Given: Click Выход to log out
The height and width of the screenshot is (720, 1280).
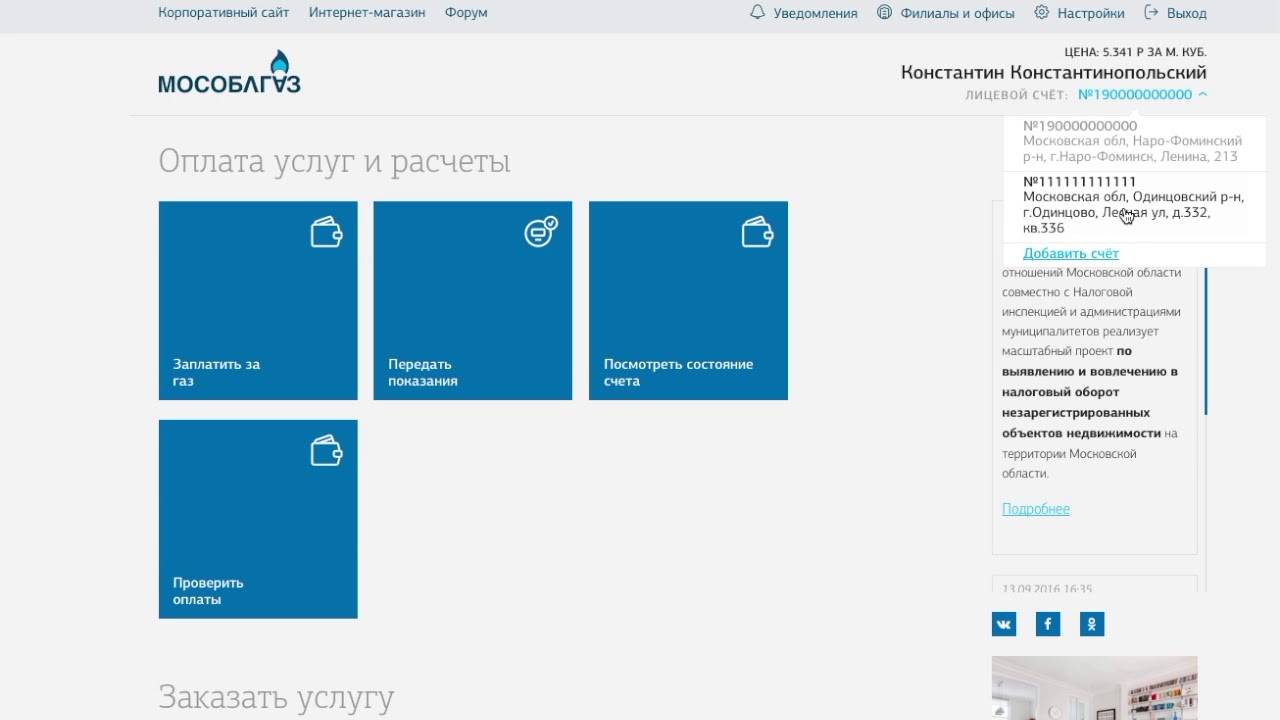Looking at the screenshot, I should click(1186, 14).
